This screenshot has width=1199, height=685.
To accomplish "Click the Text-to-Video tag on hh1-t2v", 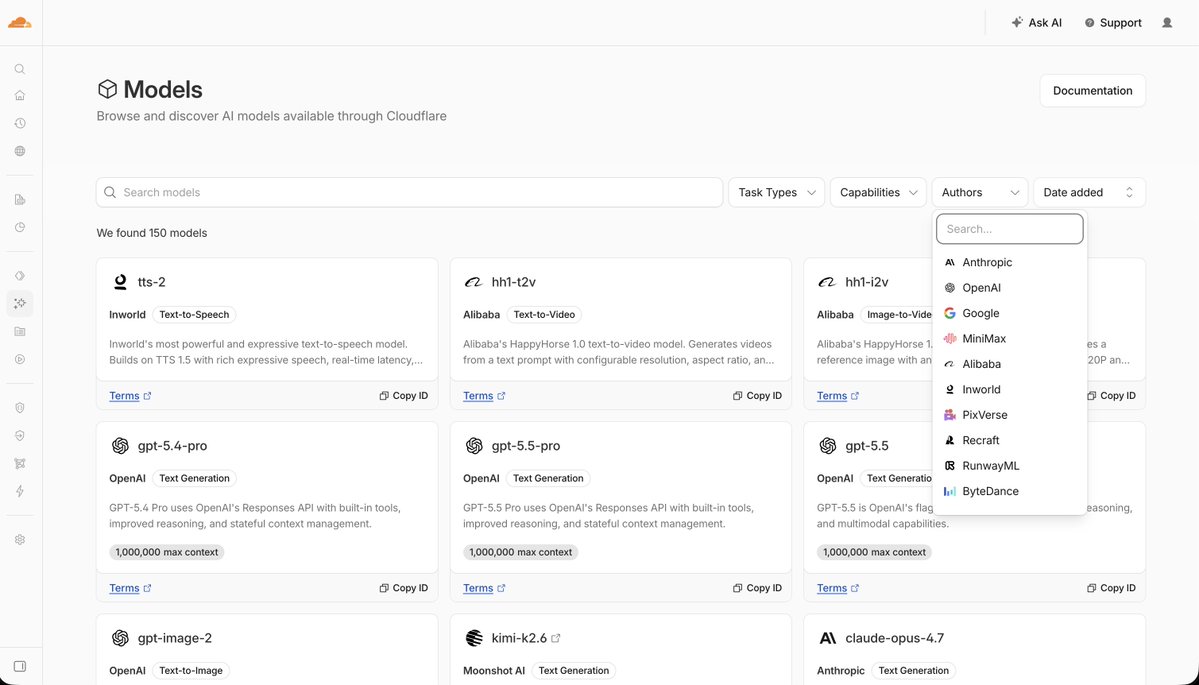I will [544, 314].
